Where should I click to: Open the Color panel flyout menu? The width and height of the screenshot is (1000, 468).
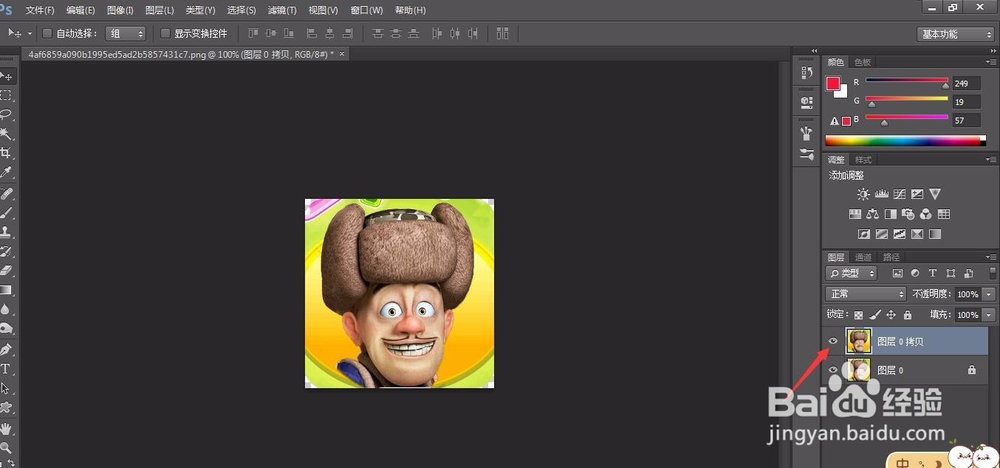tap(990, 62)
